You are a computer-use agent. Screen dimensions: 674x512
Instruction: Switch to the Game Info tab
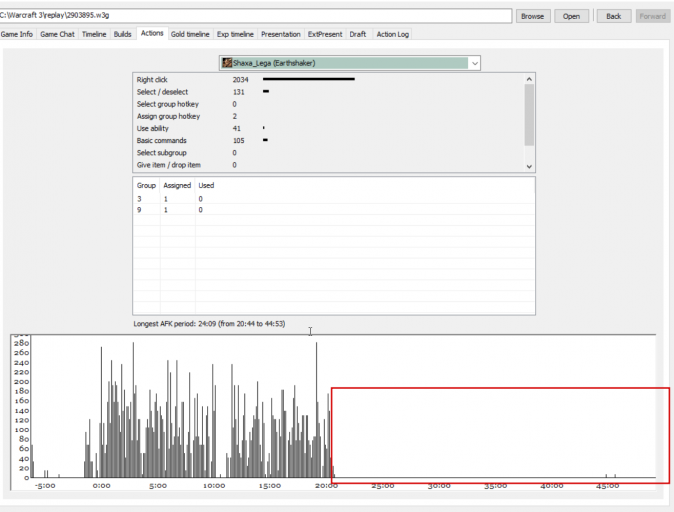(x=17, y=34)
